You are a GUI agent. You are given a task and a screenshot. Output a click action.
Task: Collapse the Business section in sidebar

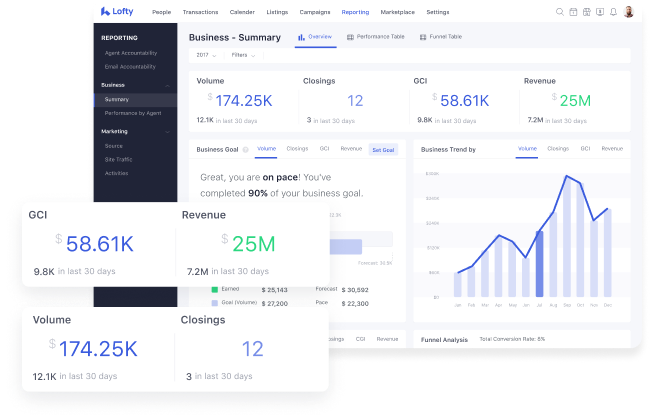point(167,85)
